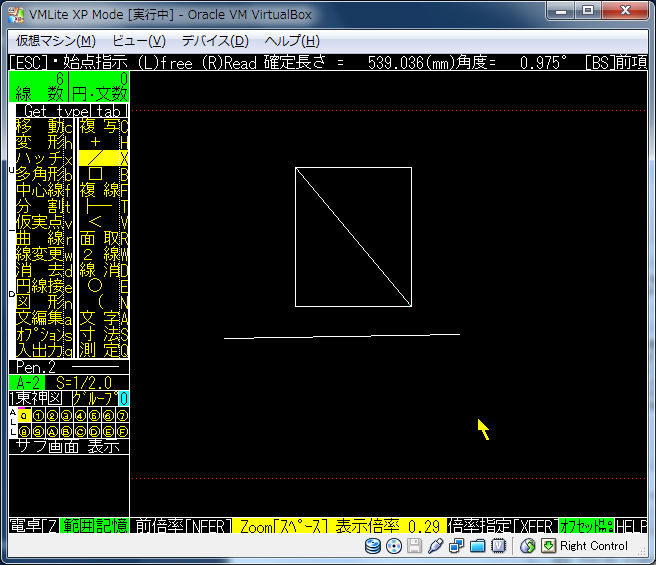Click the network adapter status icon
This screenshot has width=656, height=565.
point(456,546)
